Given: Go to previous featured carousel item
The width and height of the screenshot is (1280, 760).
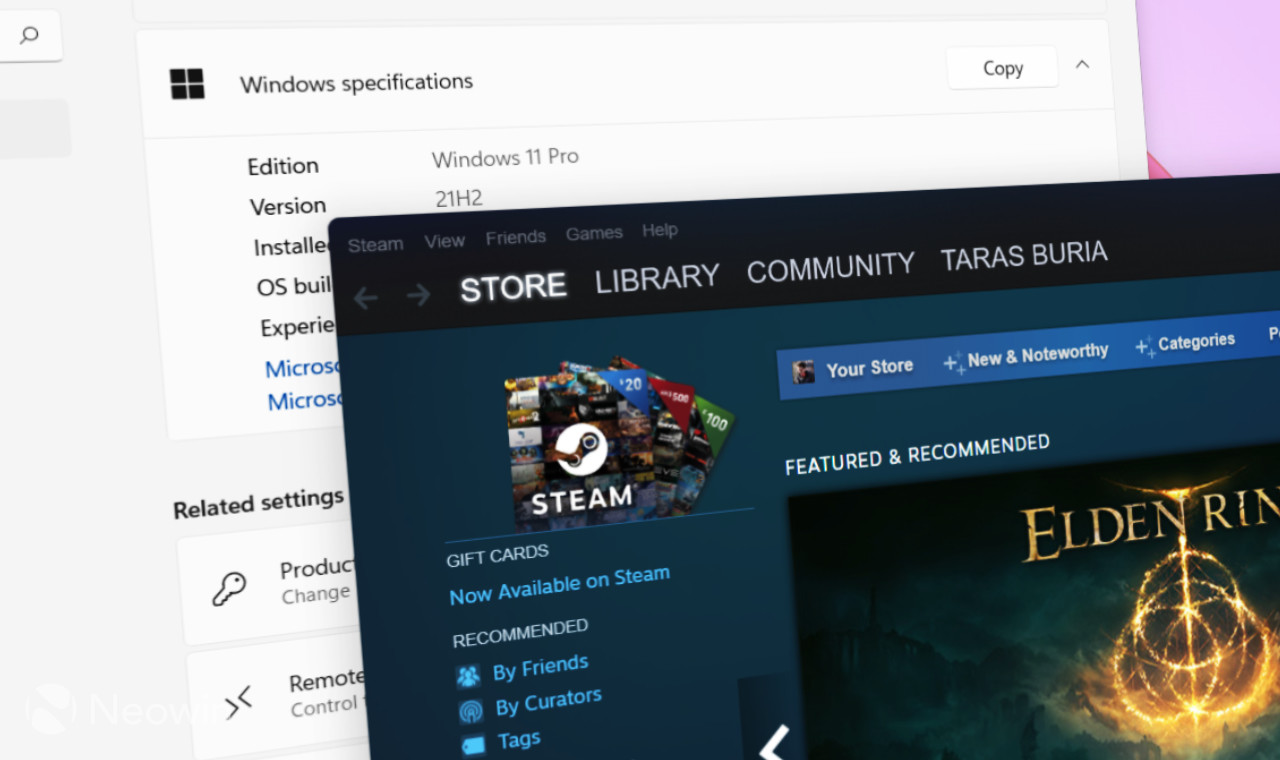Looking at the screenshot, I should pos(775,742).
